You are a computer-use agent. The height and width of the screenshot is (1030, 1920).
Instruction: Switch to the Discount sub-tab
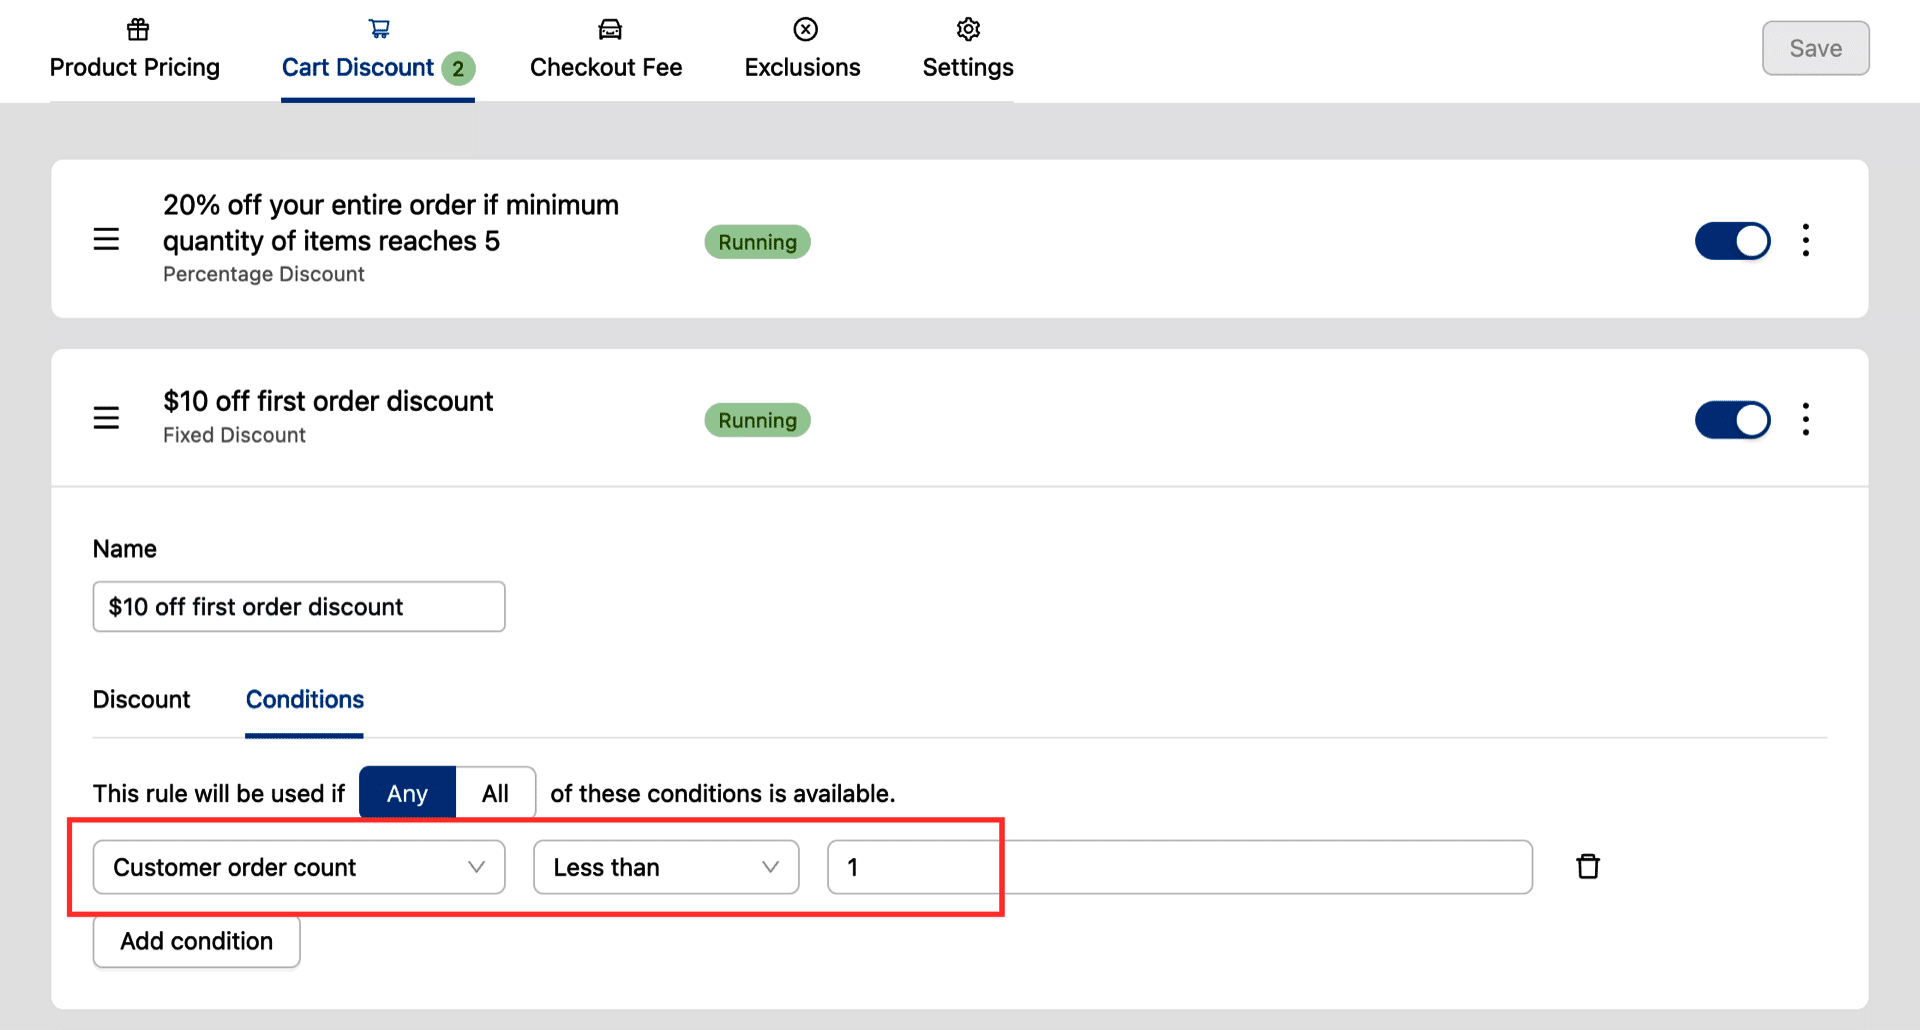click(141, 699)
